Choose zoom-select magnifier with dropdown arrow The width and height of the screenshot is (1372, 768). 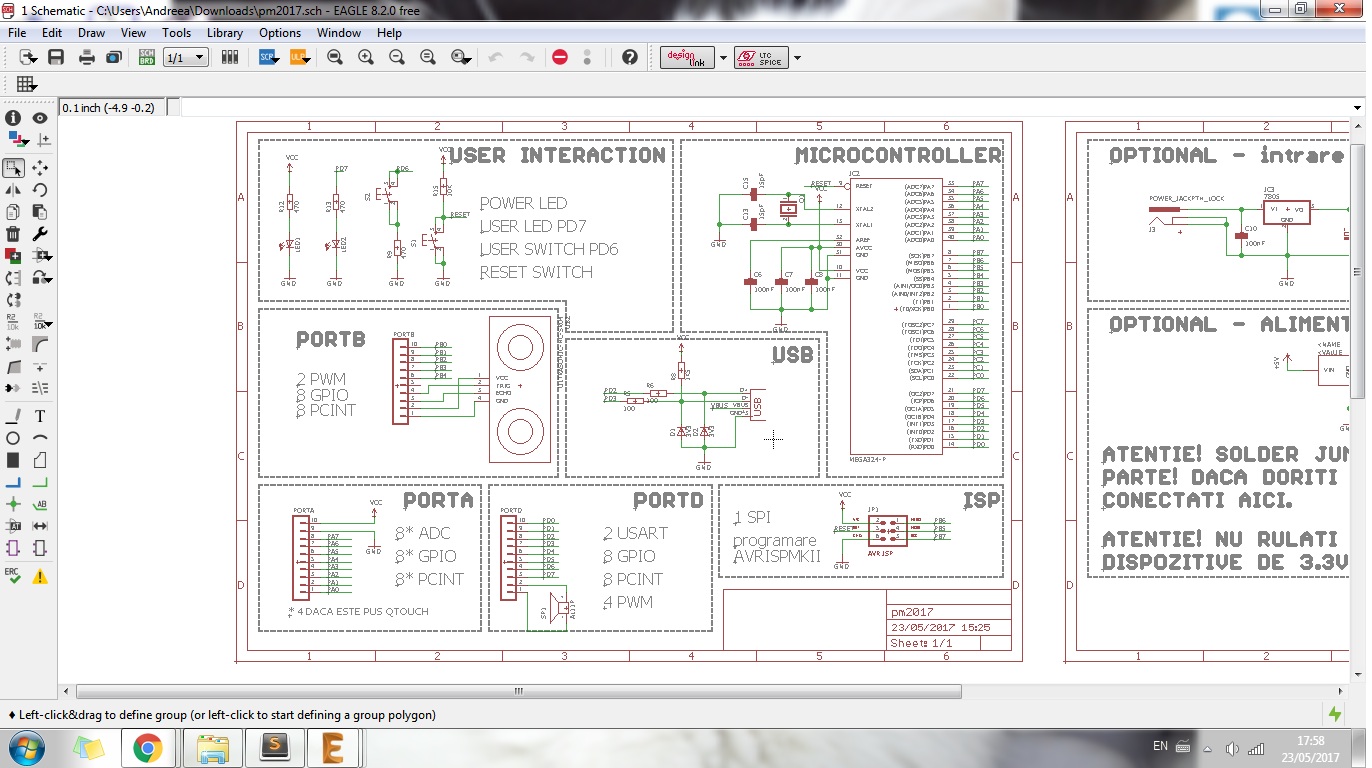(x=462, y=57)
